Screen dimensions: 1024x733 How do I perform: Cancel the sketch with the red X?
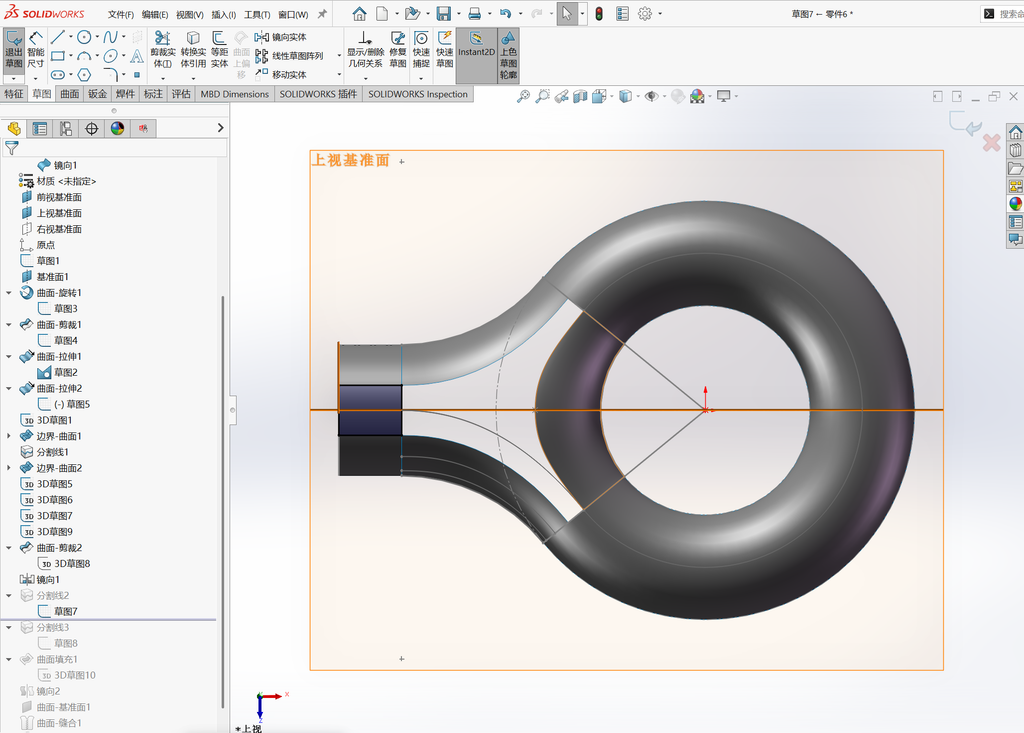point(991,142)
